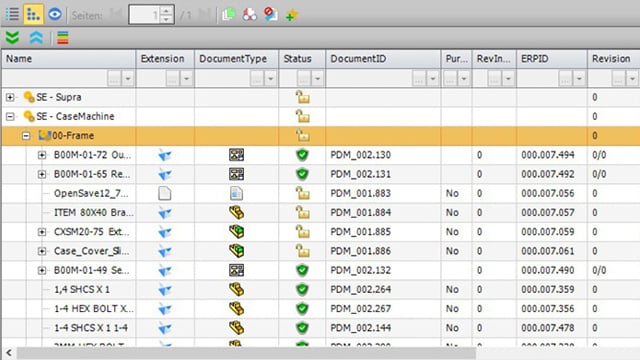Expand the CXSM20-75 row
The image size is (640, 360).
pyautogui.click(x=42, y=232)
